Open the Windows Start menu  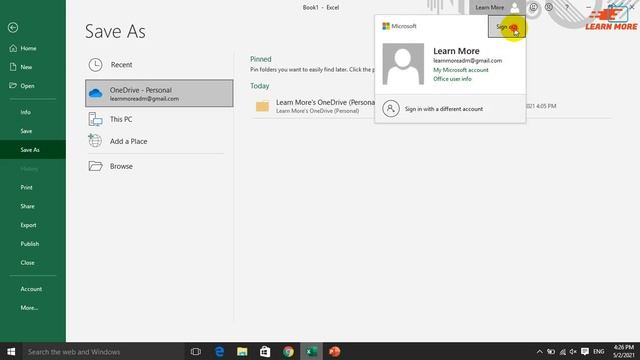[11, 351]
